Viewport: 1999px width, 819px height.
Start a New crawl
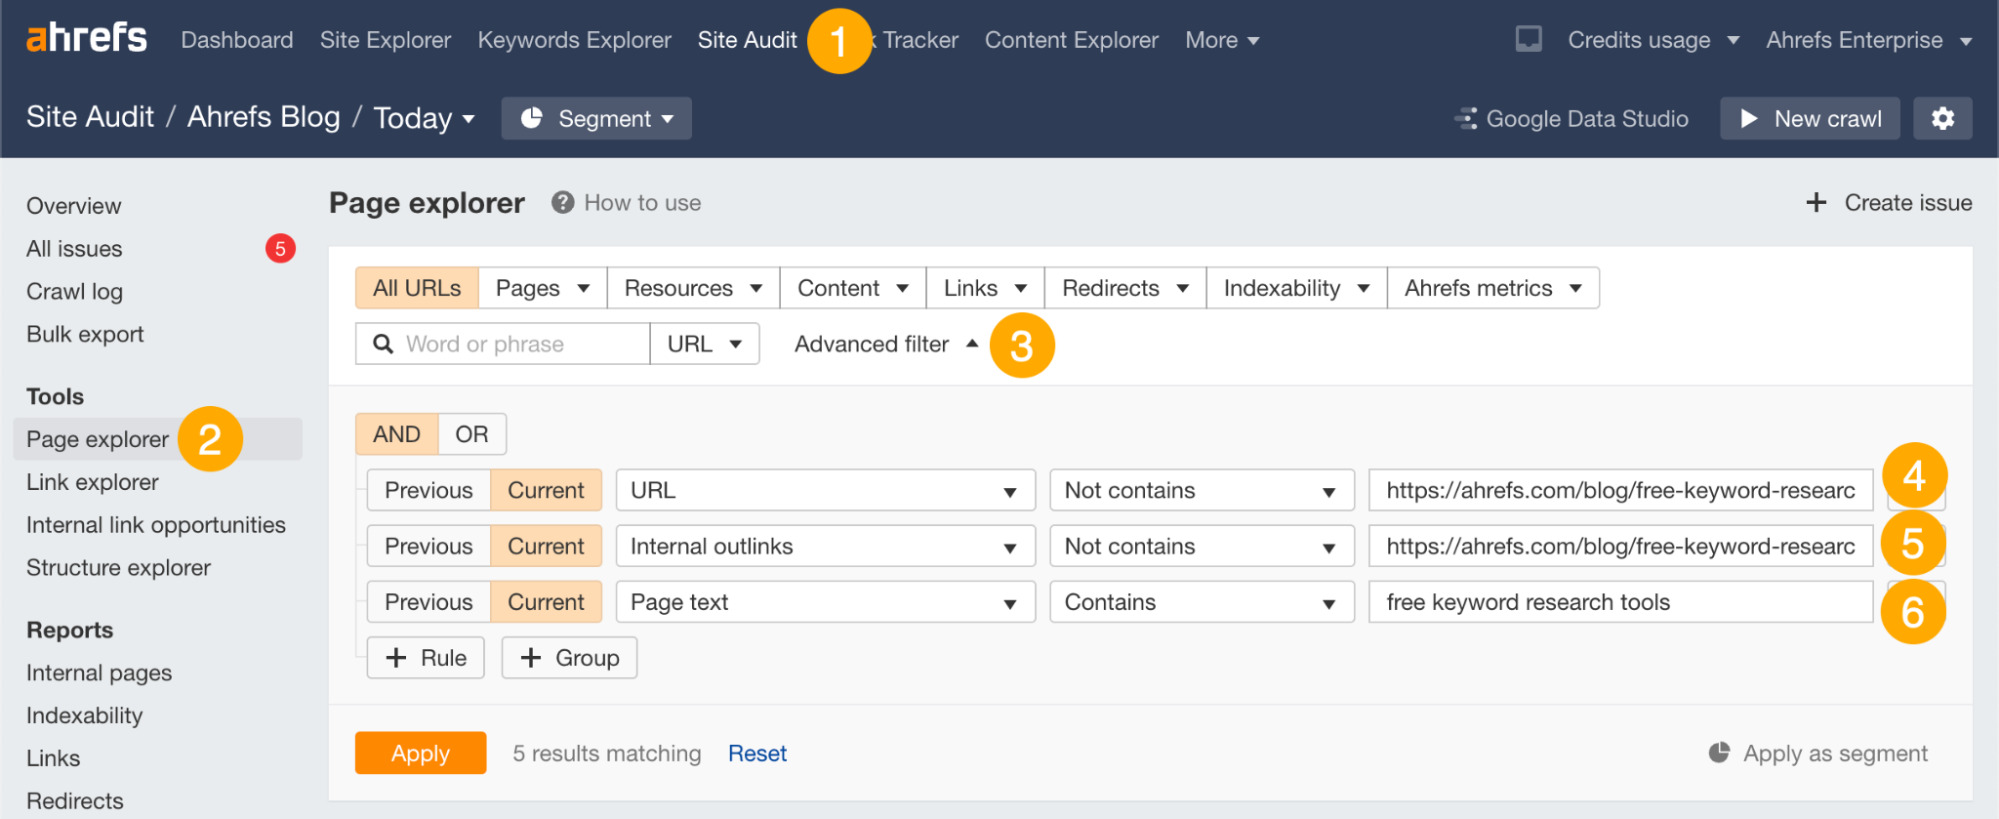(x=1810, y=119)
